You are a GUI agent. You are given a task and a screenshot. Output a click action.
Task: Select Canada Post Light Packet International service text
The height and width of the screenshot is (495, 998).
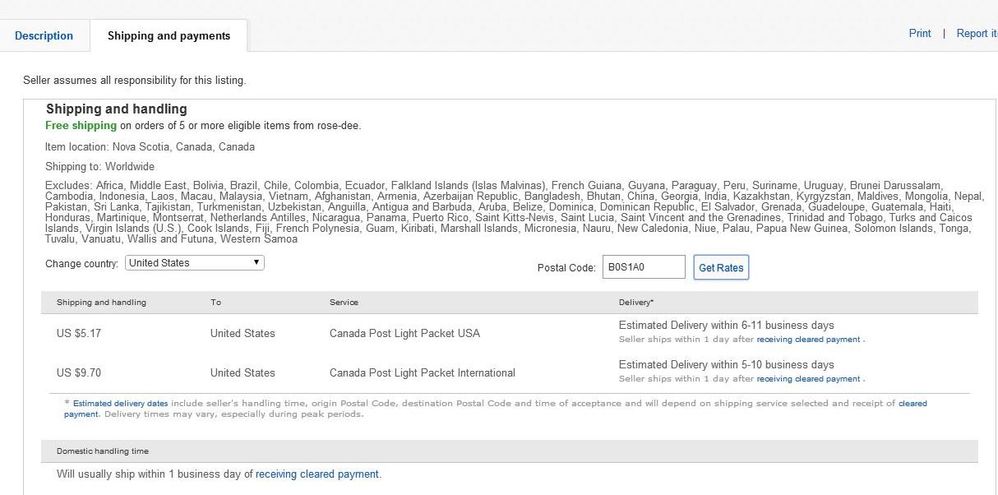422,373
